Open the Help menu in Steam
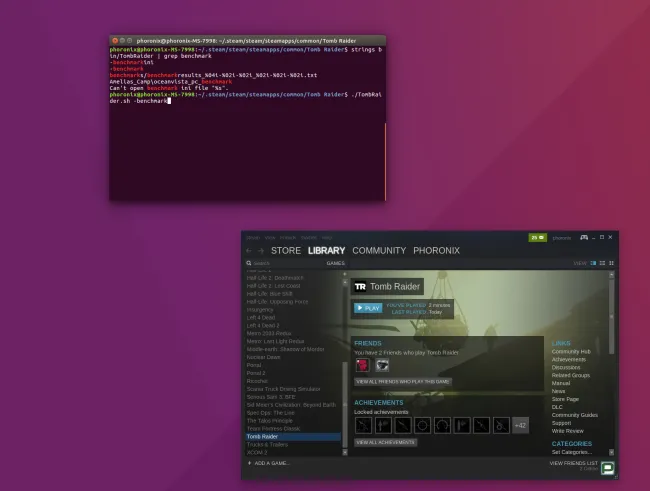The width and height of the screenshot is (650, 491). pyautogui.click(x=327, y=238)
